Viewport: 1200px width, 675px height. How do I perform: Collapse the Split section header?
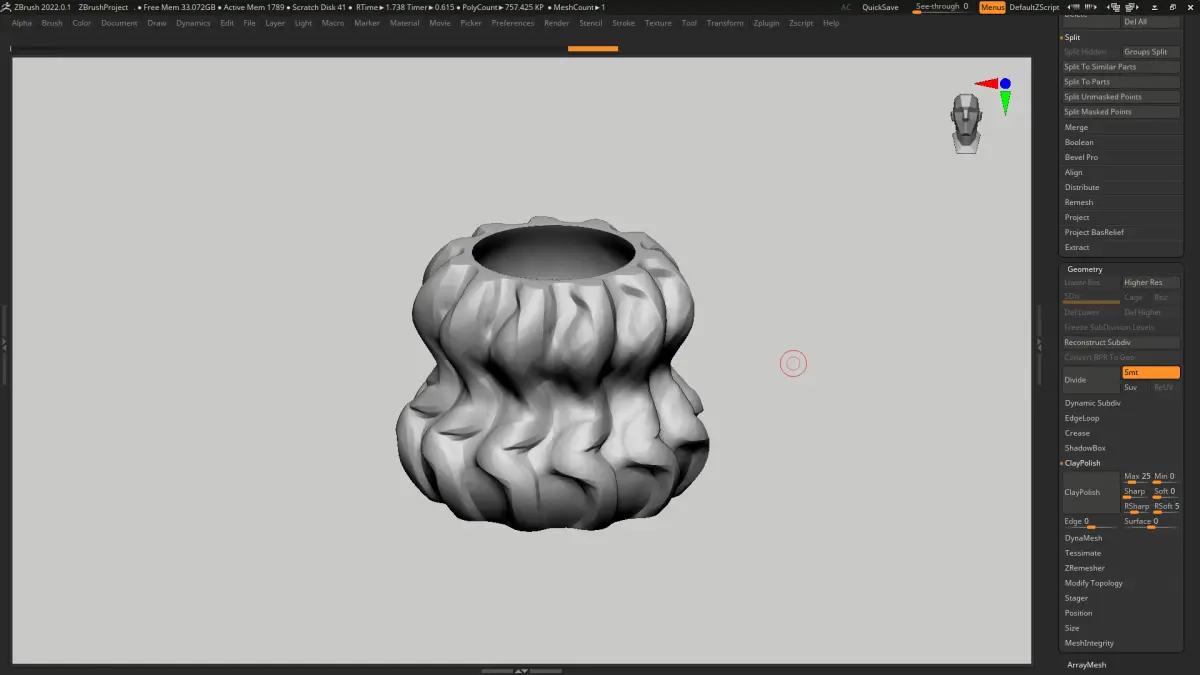(1072, 37)
